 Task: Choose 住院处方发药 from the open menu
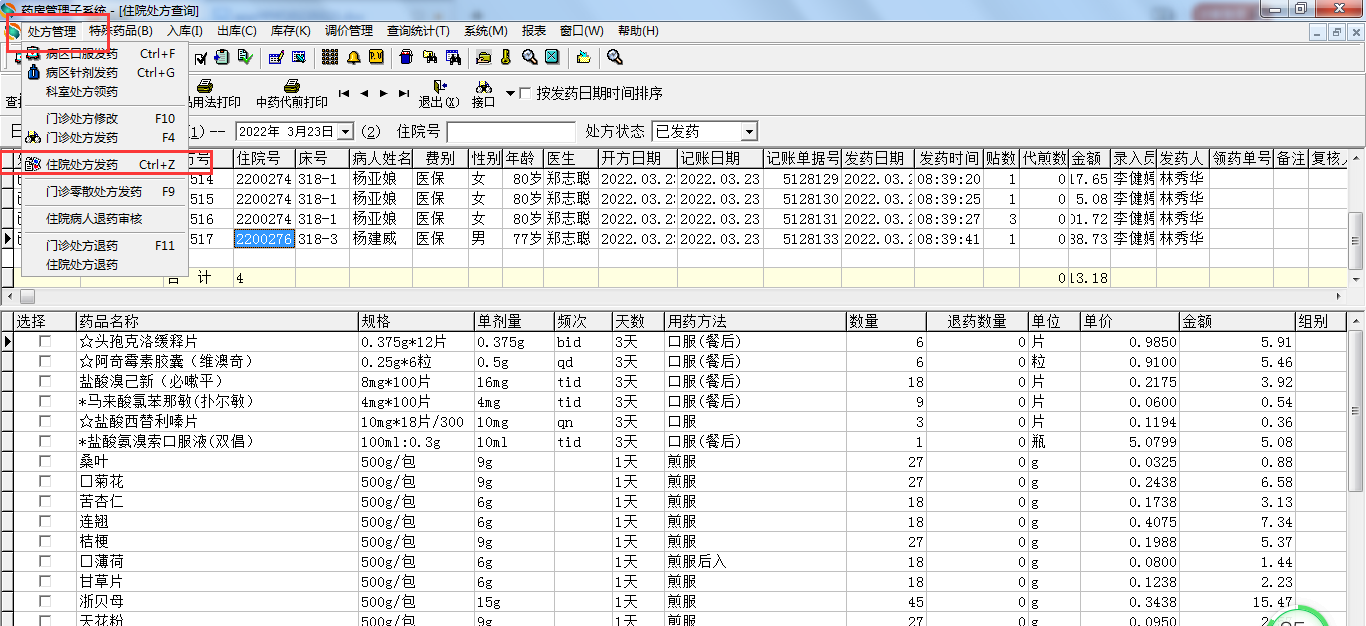pyautogui.click(x=82, y=165)
